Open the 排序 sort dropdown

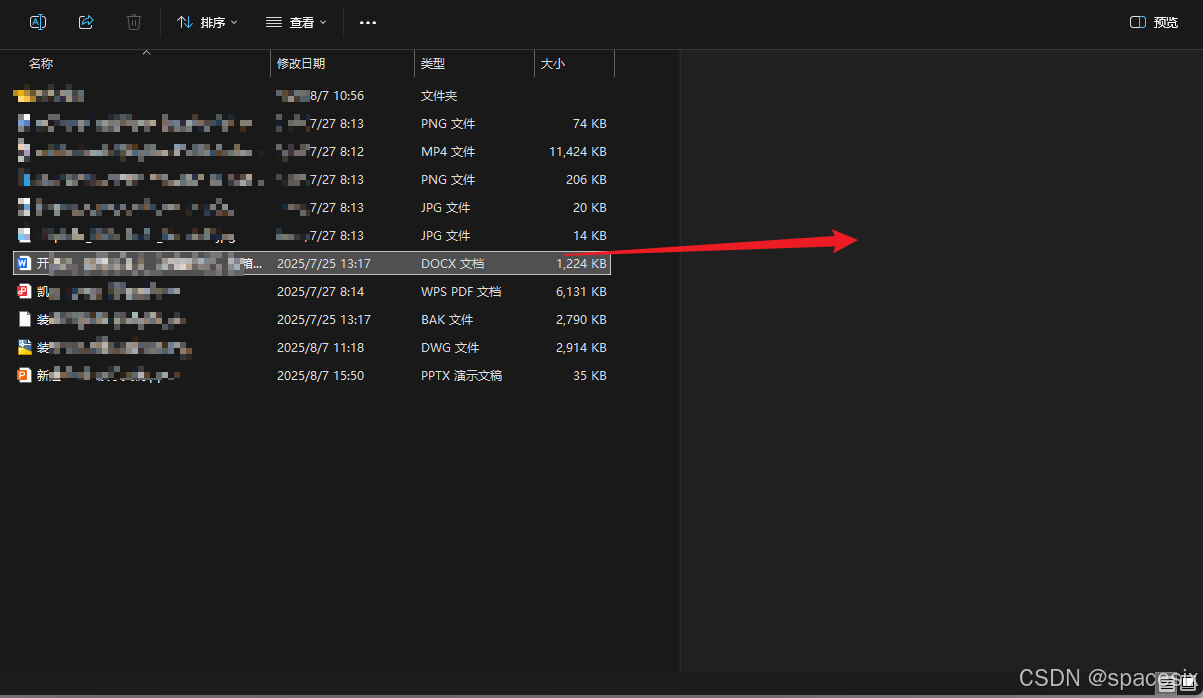click(207, 22)
